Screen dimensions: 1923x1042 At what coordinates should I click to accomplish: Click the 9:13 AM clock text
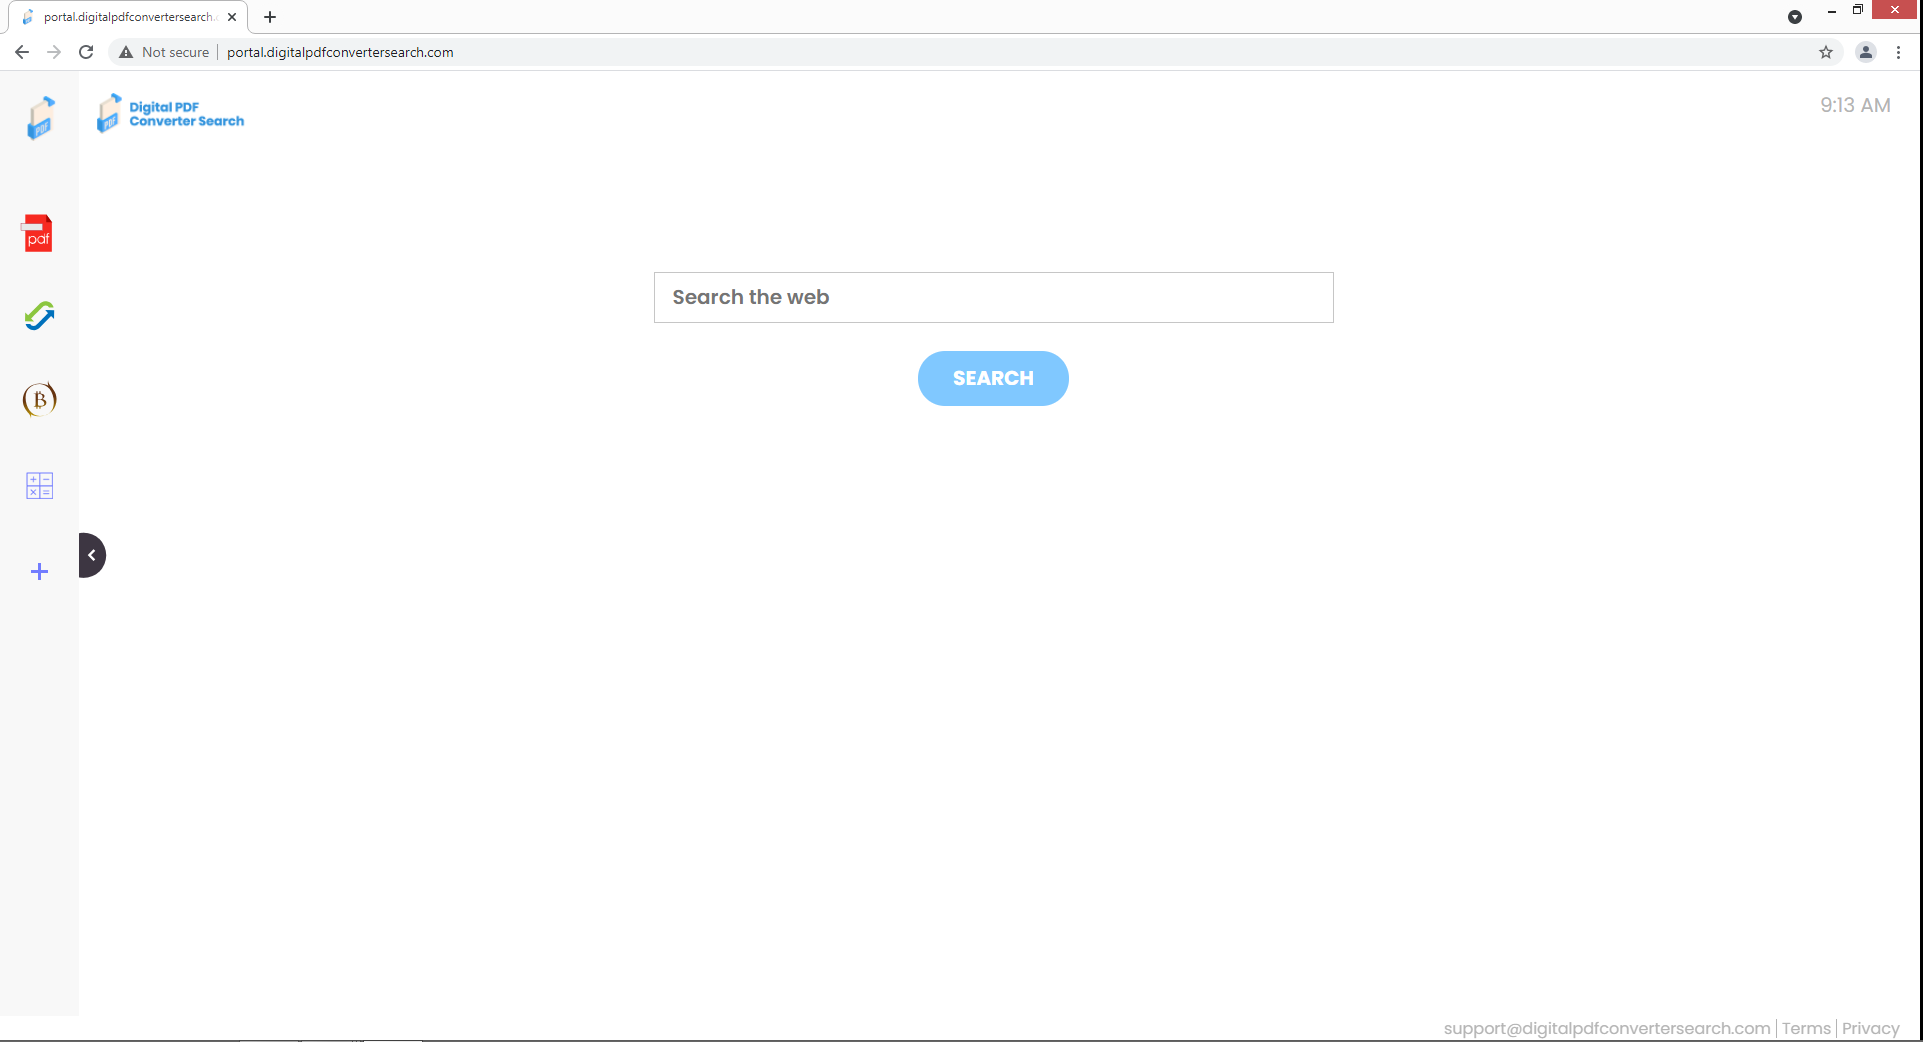[x=1855, y=105]
